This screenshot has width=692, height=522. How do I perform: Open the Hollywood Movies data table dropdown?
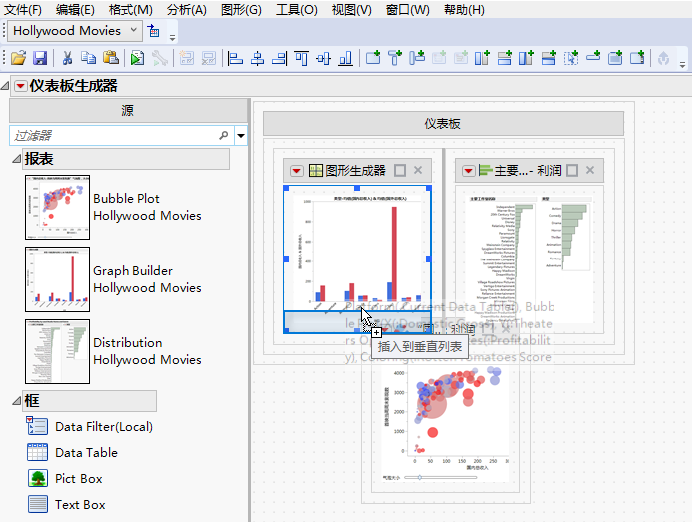tap(134, 31)
